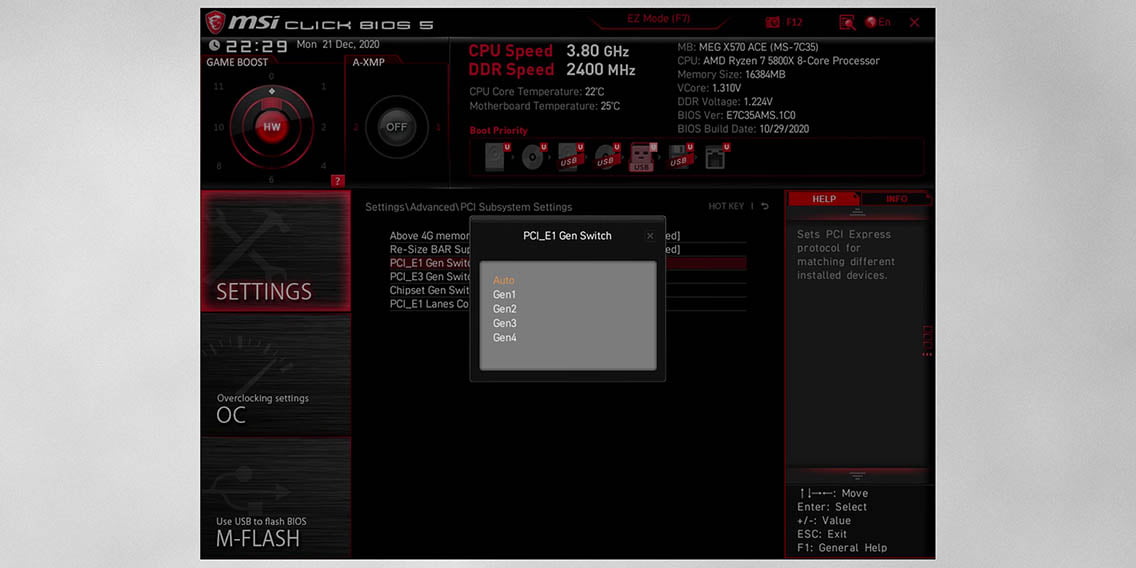Image resolution: width=1136 pixels, height=568 pixels.
Task: Click the 22:29 clock display
Action: point(256,46)
